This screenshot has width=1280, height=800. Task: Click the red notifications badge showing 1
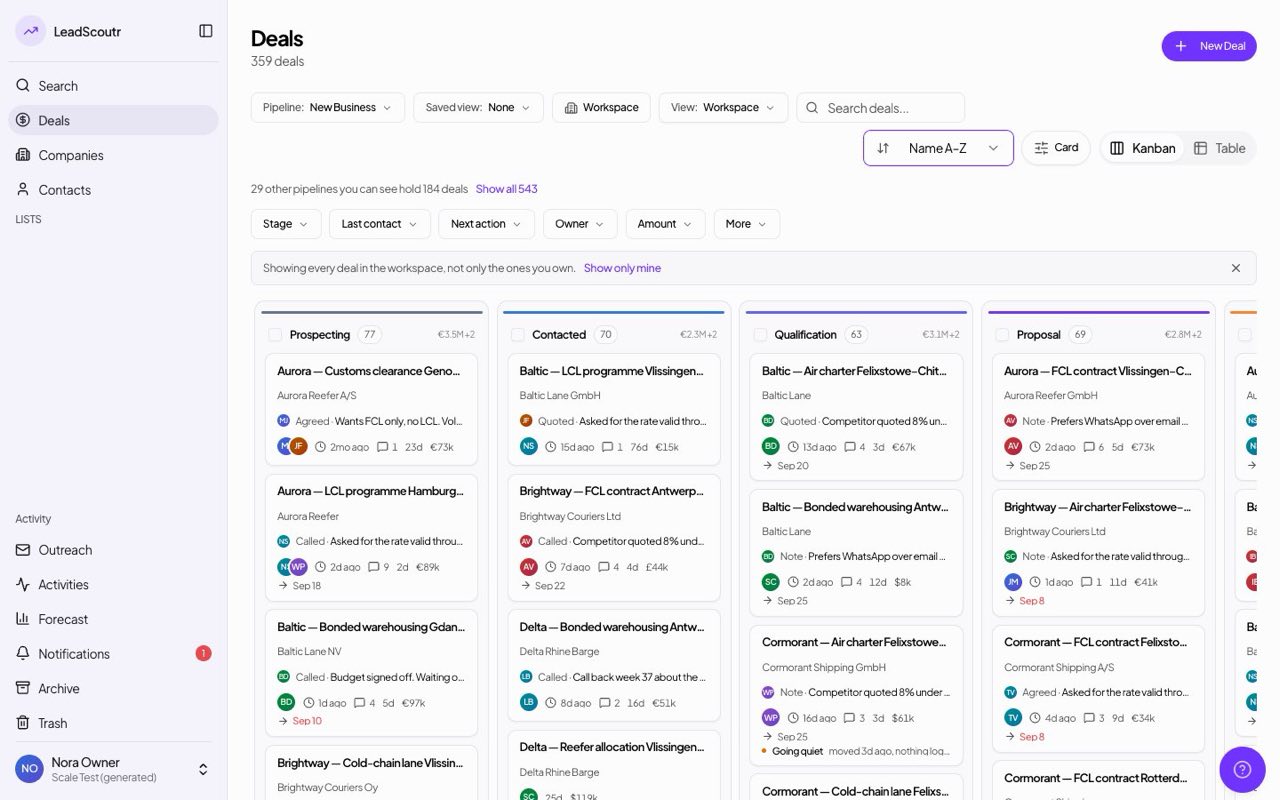203,653
